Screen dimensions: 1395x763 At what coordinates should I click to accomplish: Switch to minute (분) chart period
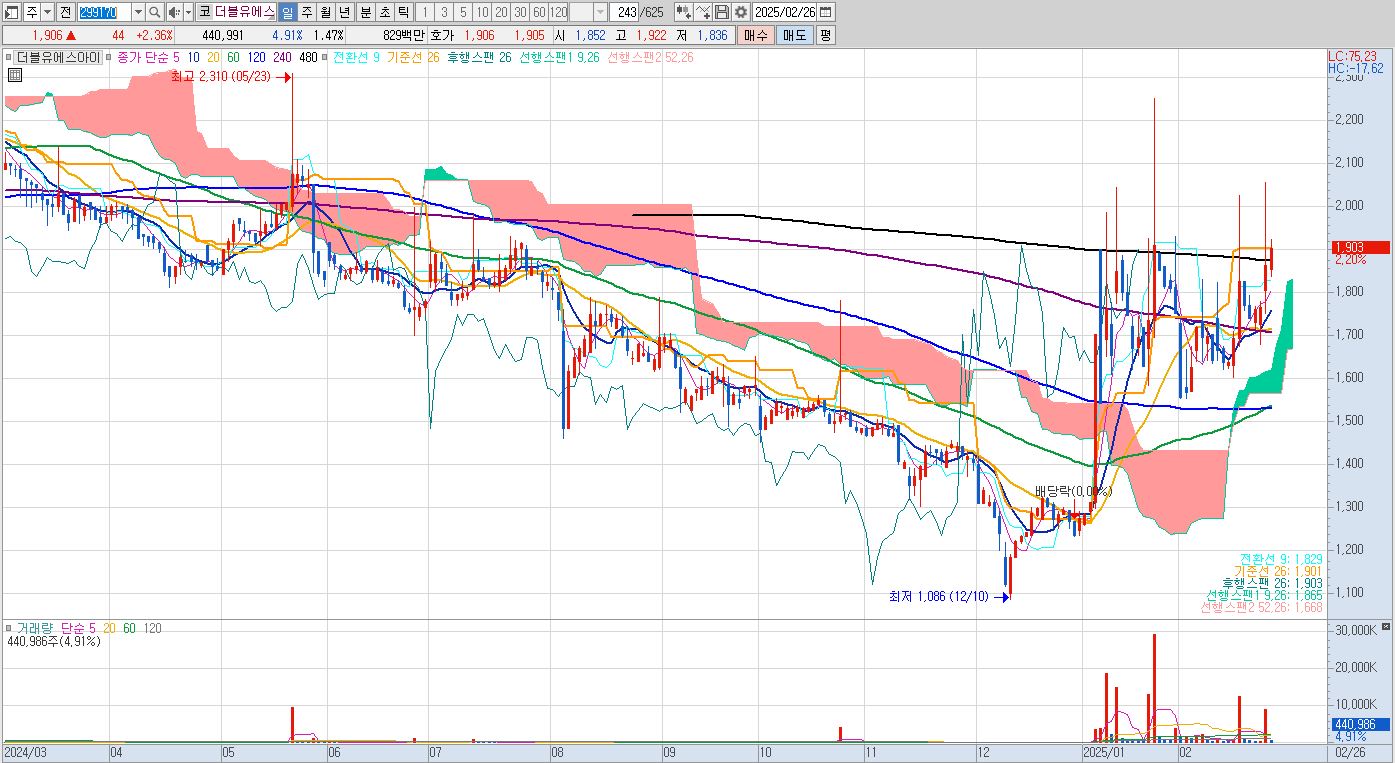[365, 12]
